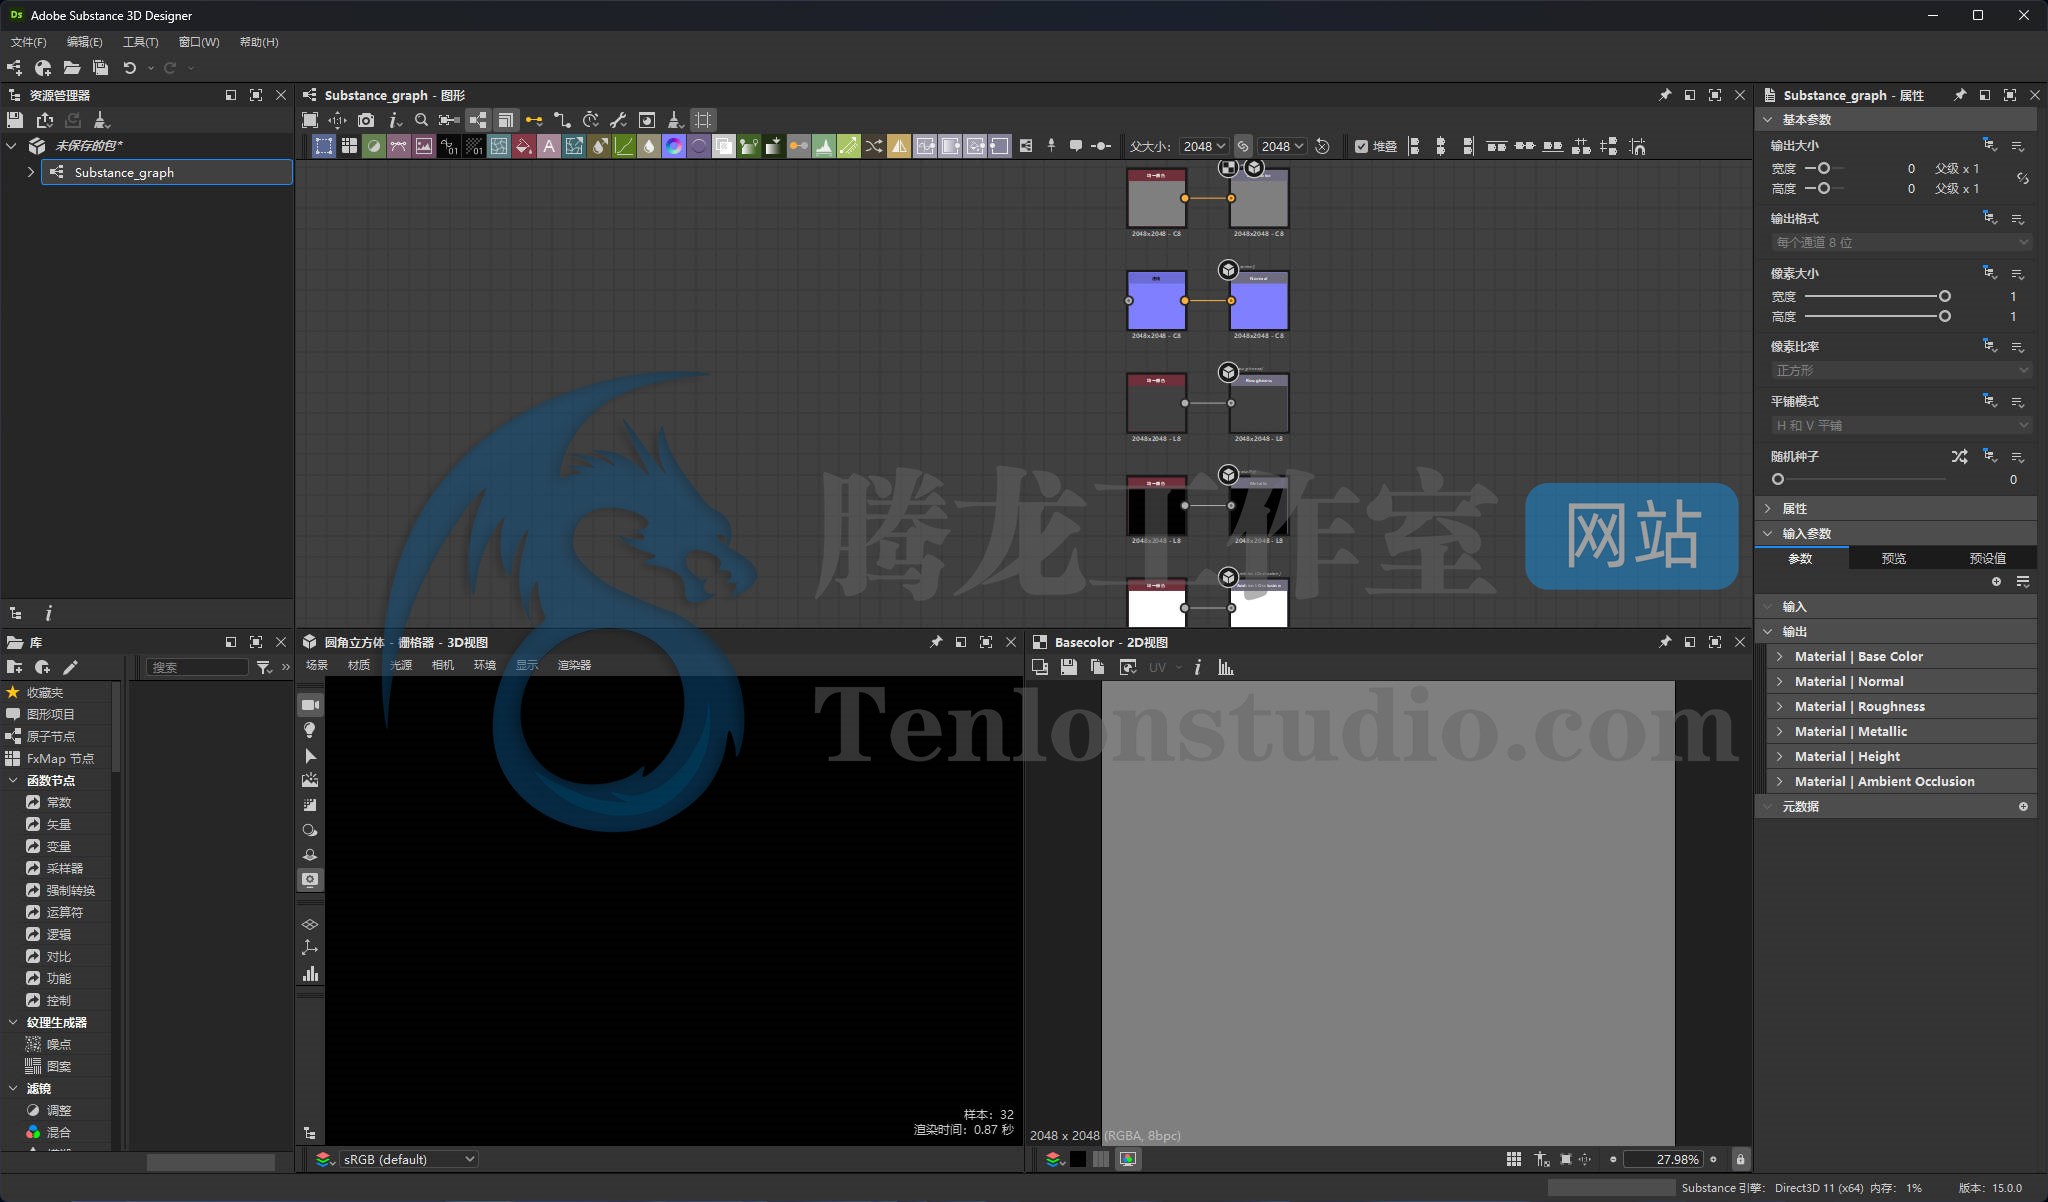Image resolution: width=2048 pixels, height=1202 pixels.
Task: Adjust the 随机种子 slider handle
Action: tap(1777, 479)
